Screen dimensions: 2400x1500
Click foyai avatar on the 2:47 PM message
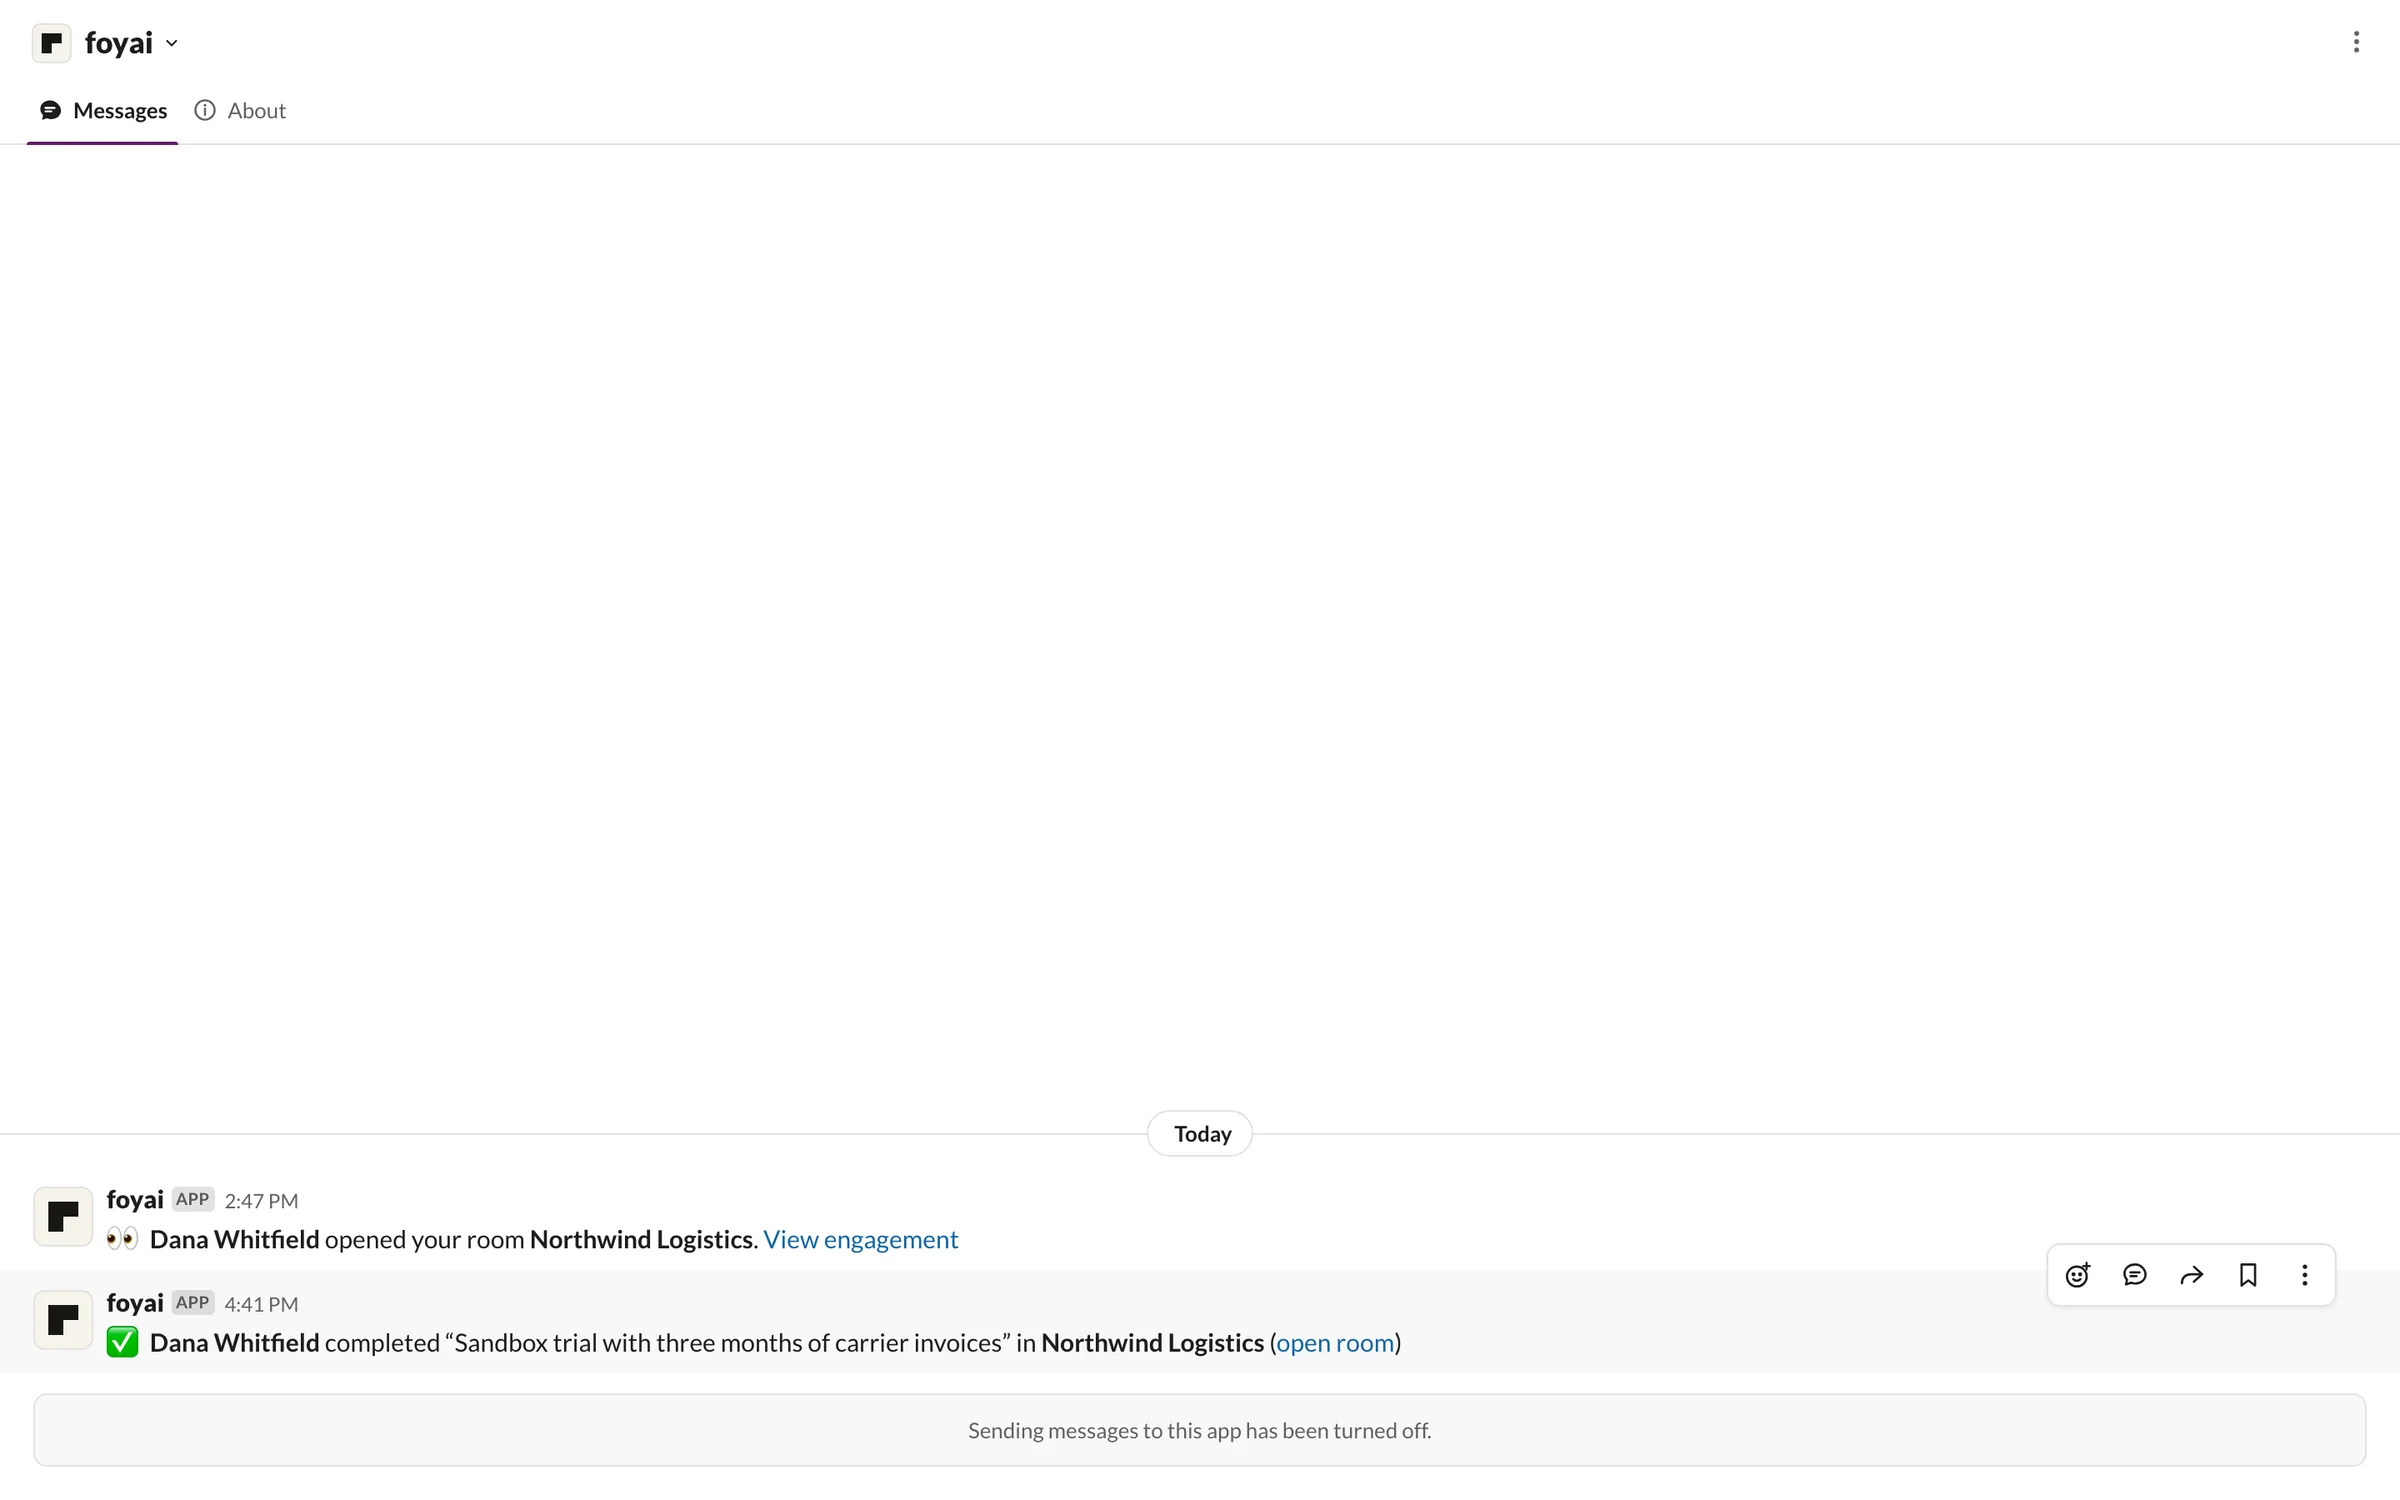tap(63, 1216)
